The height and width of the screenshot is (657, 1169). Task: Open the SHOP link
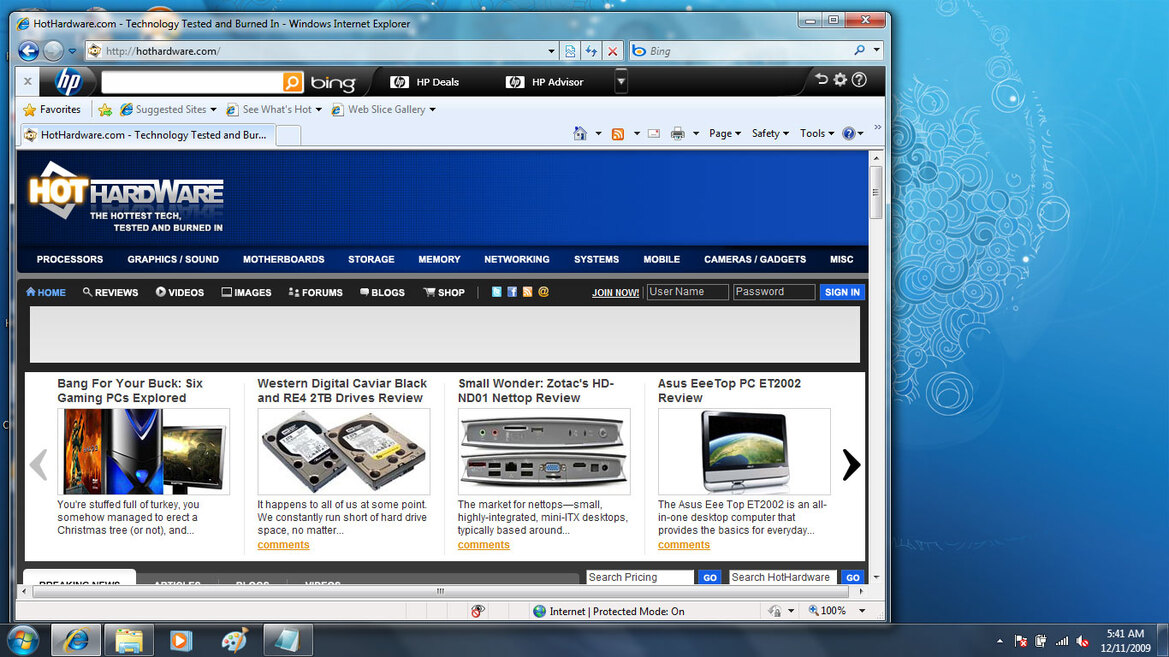444,292
